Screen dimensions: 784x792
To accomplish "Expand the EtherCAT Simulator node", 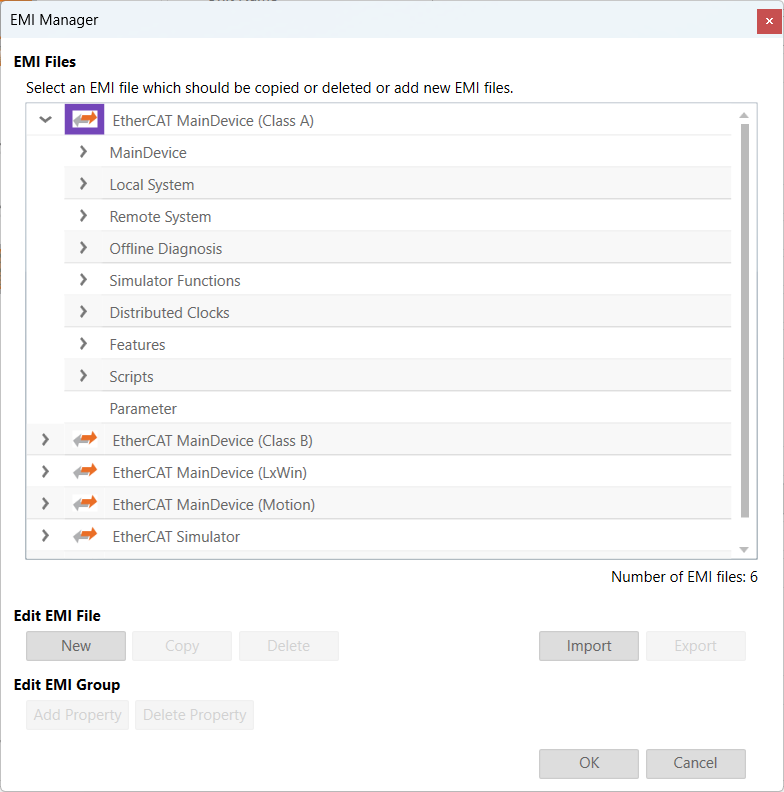I will 45,536.
